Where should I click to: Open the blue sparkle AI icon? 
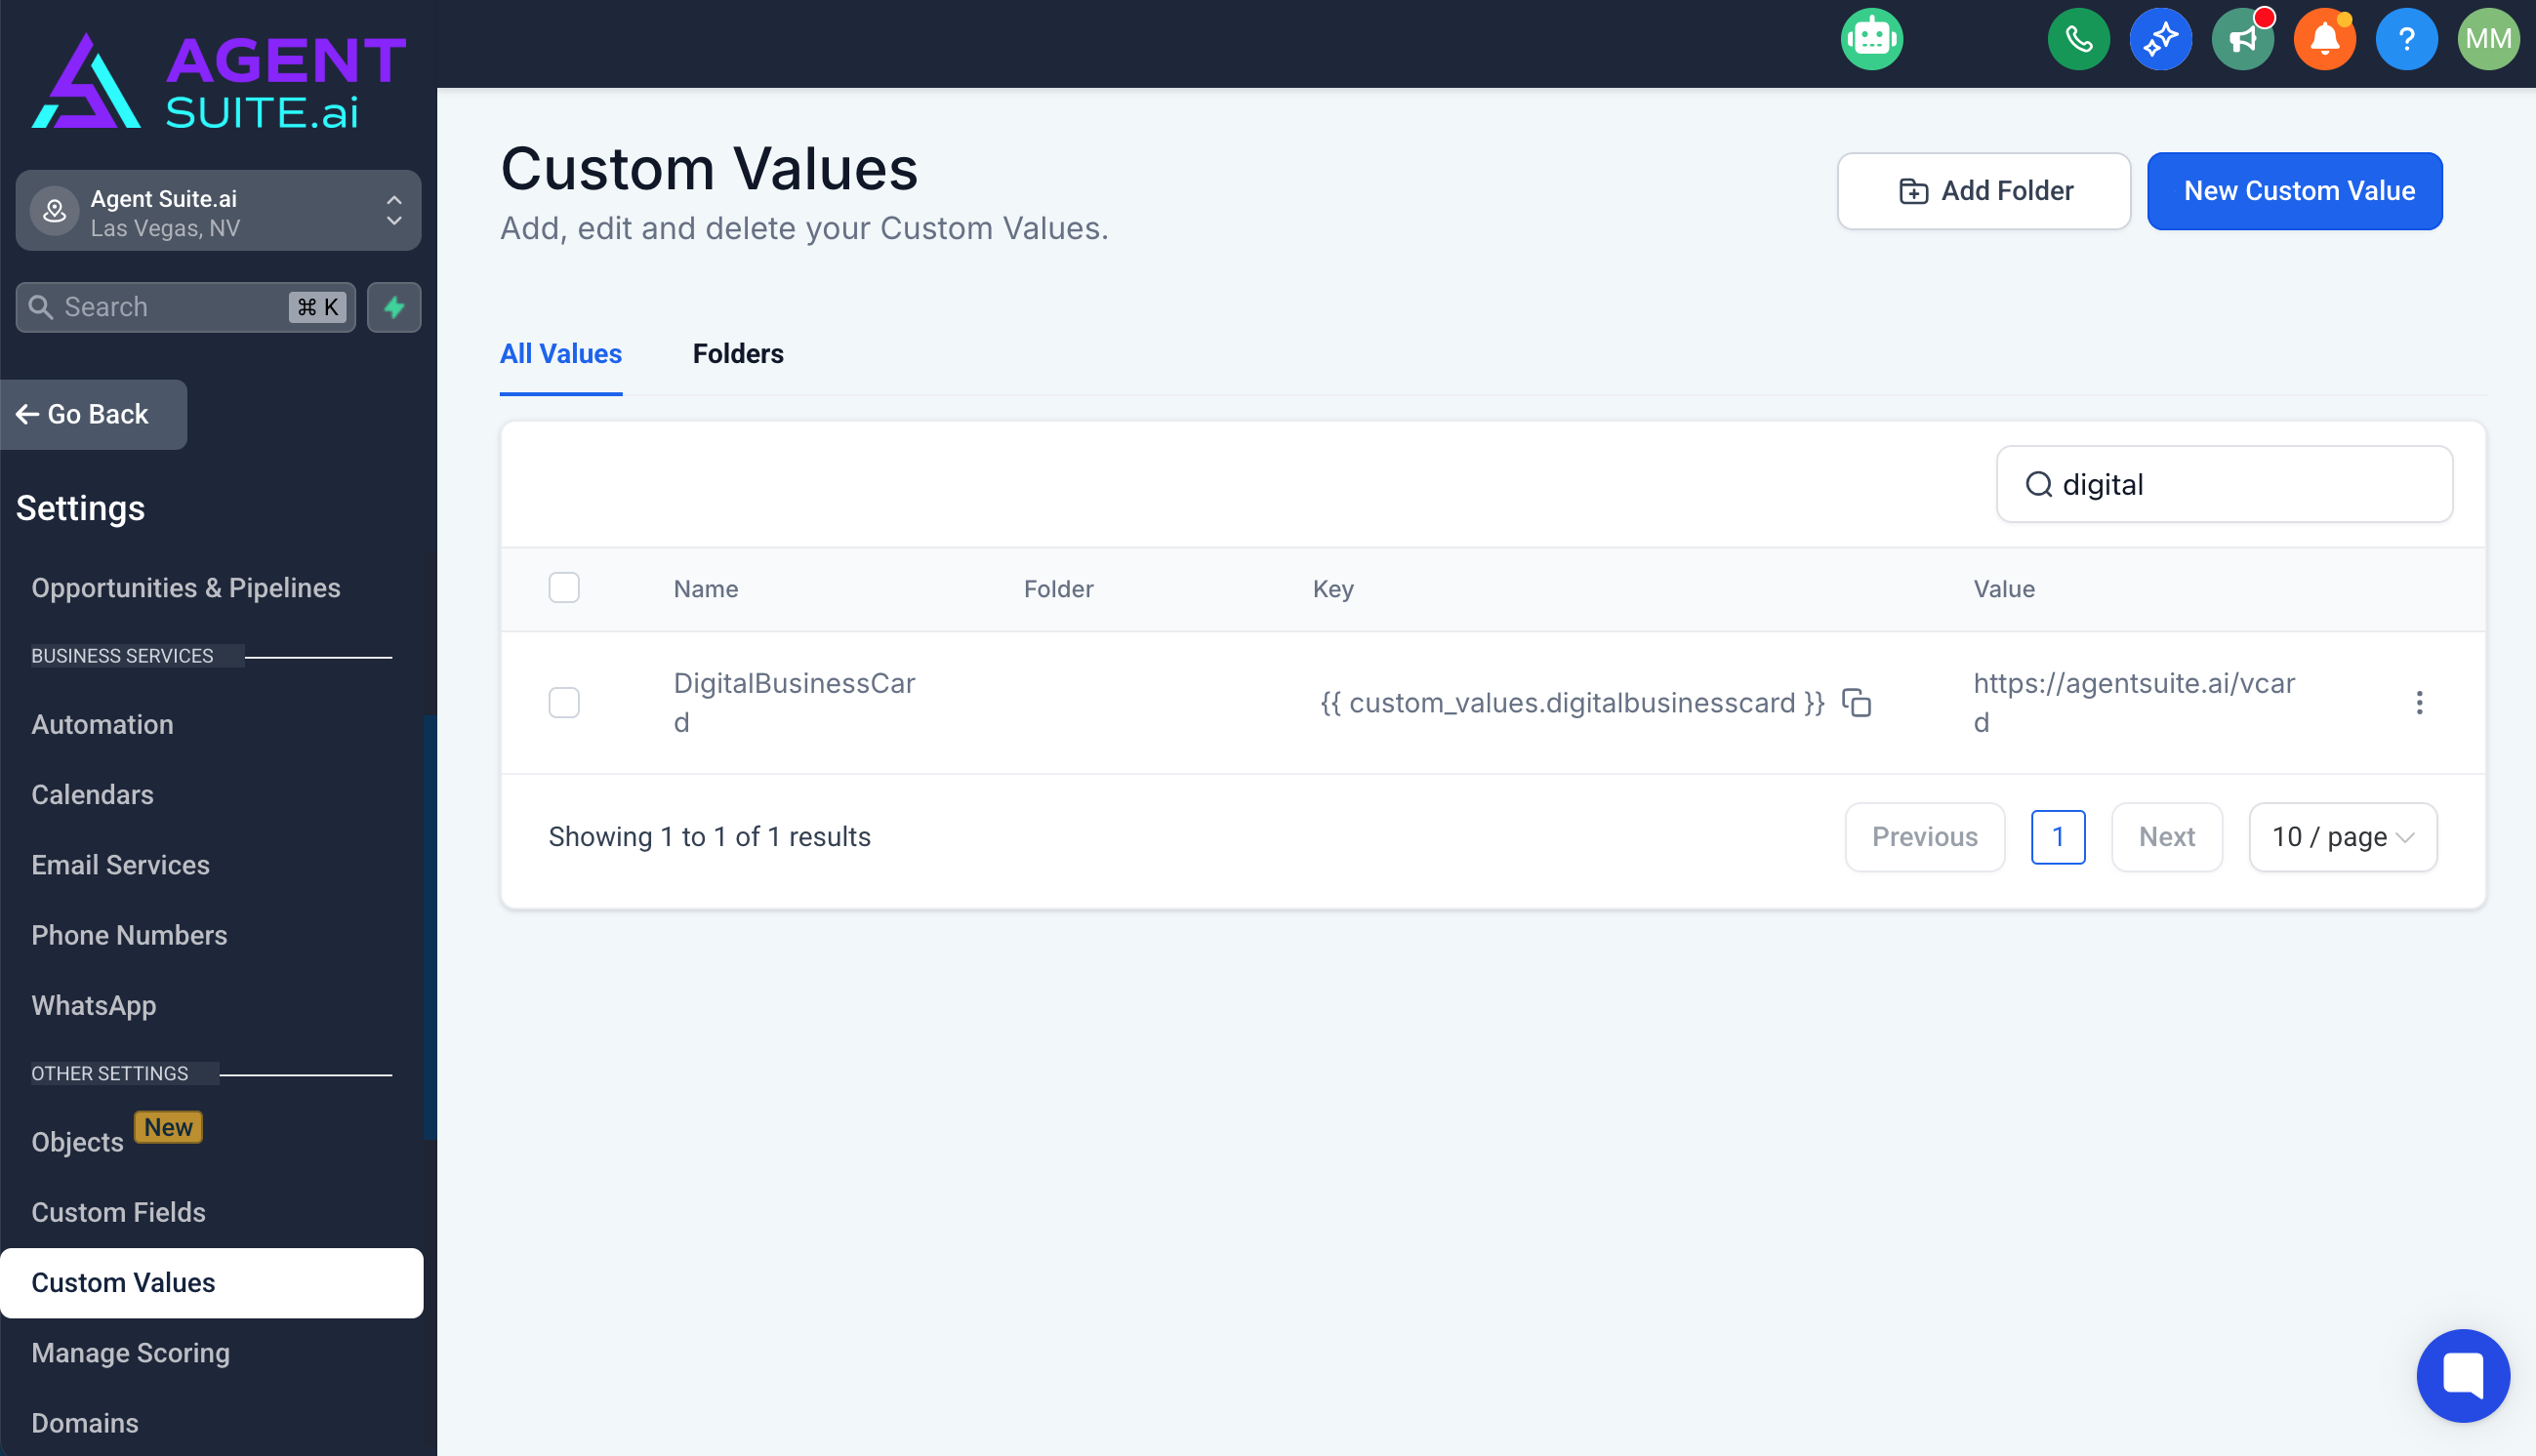click(x=2160, y=40)
